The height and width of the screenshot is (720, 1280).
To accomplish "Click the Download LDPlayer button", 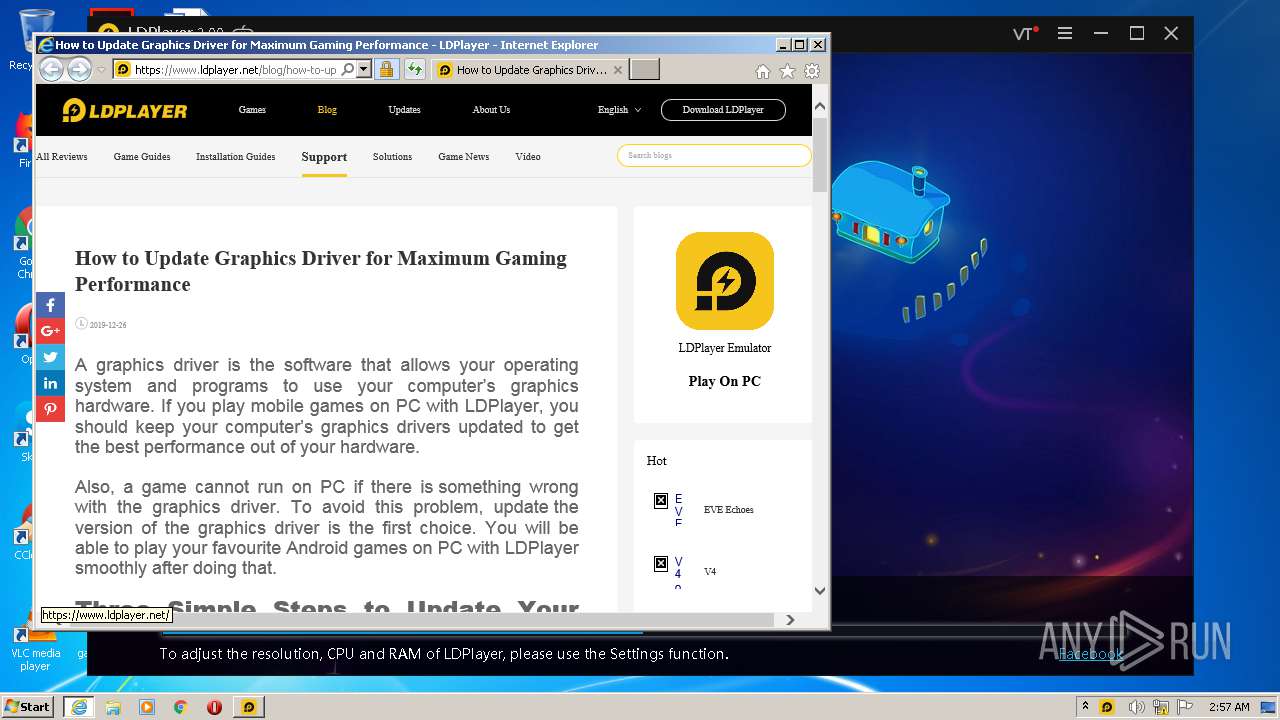I will (723, 110).
